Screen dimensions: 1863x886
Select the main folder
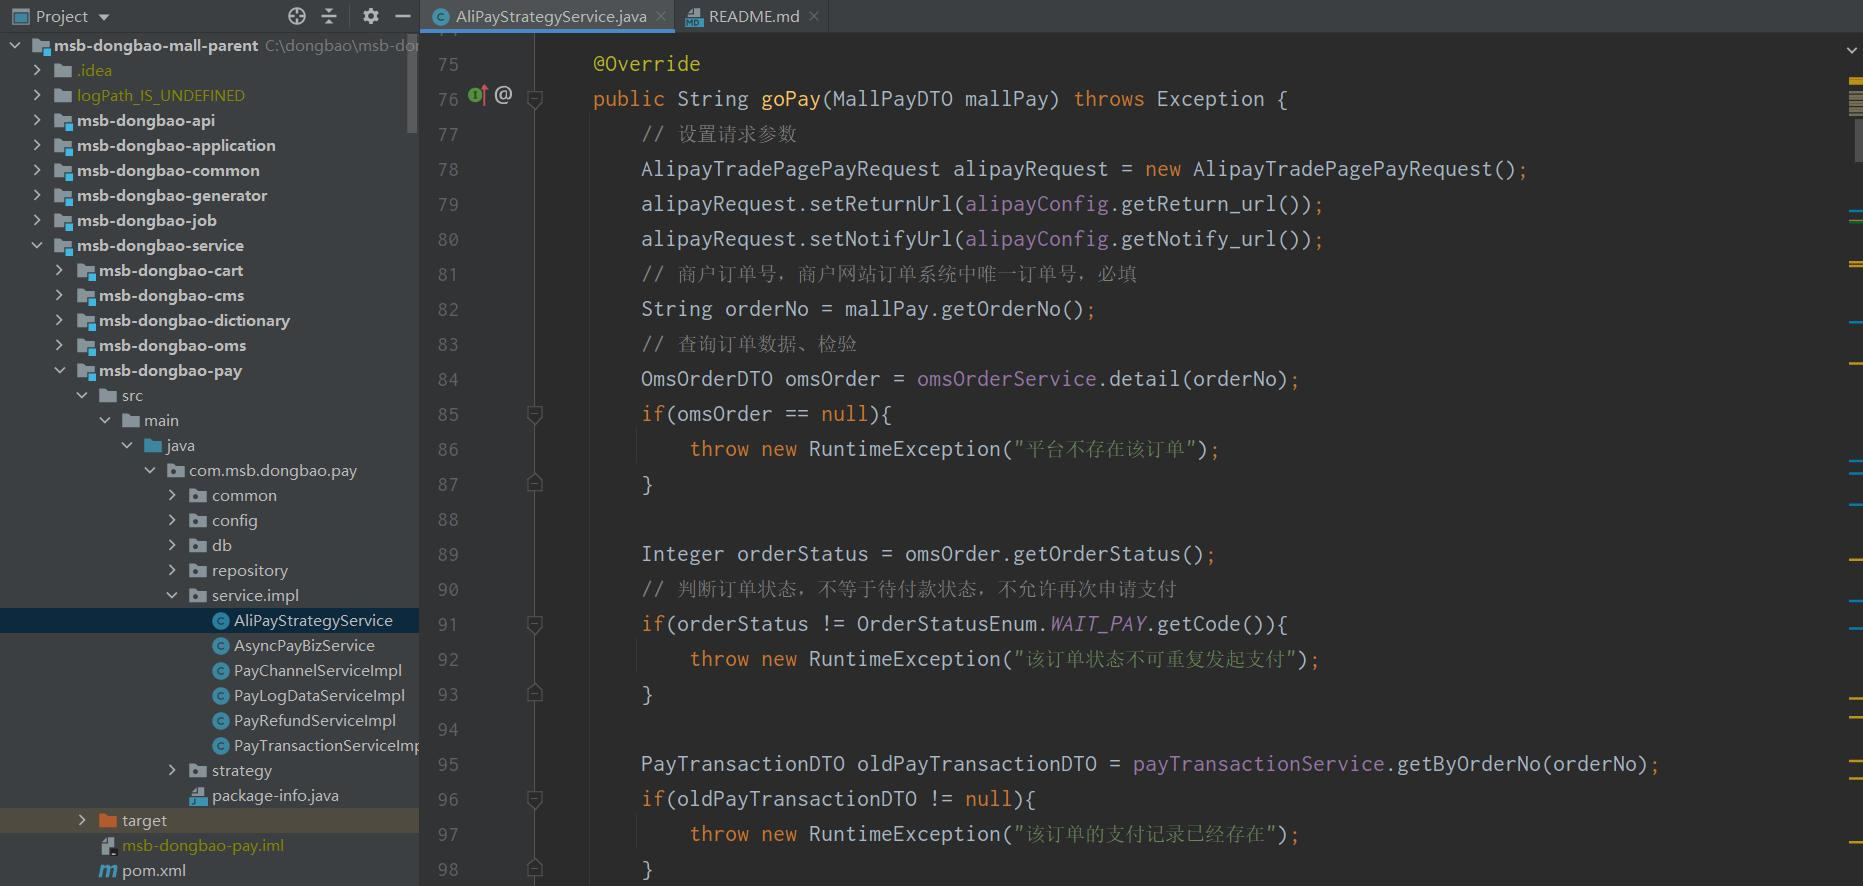point(161,420)
